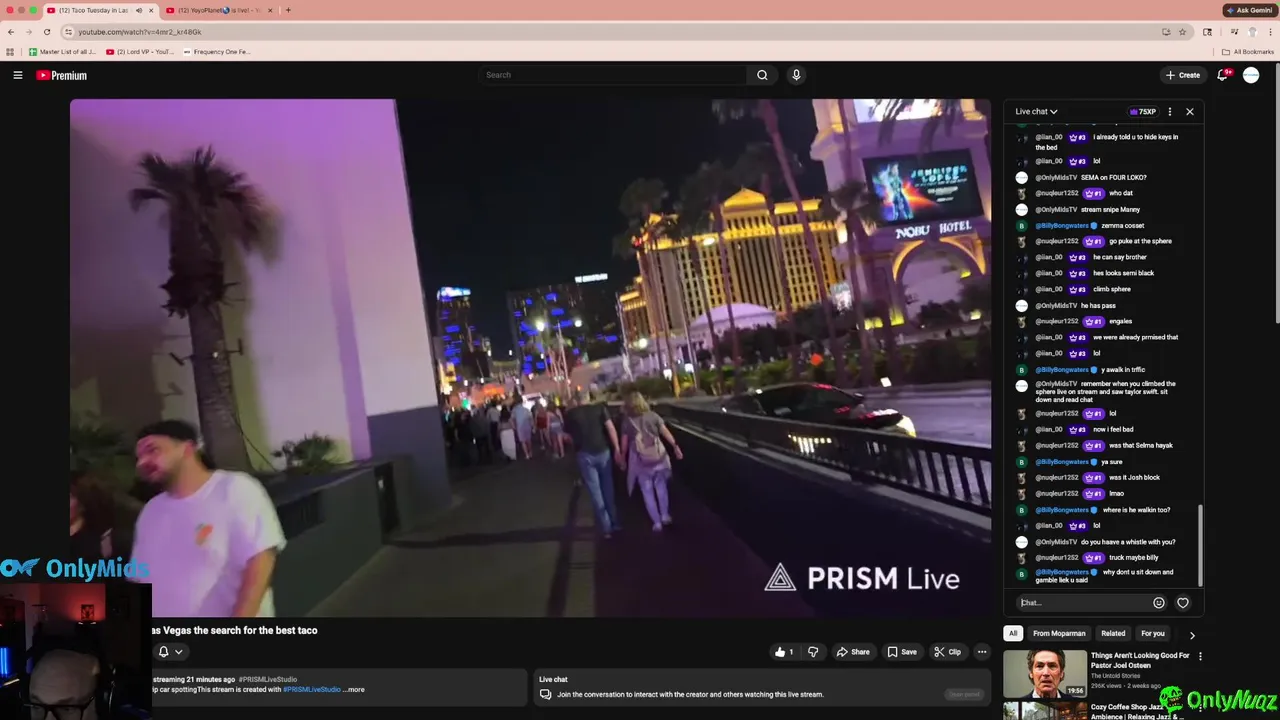Viewport: 1280px width, 720px height.
Task: Mute the Taco Tuesday tab audio
Action: click(x=139, y=10)
